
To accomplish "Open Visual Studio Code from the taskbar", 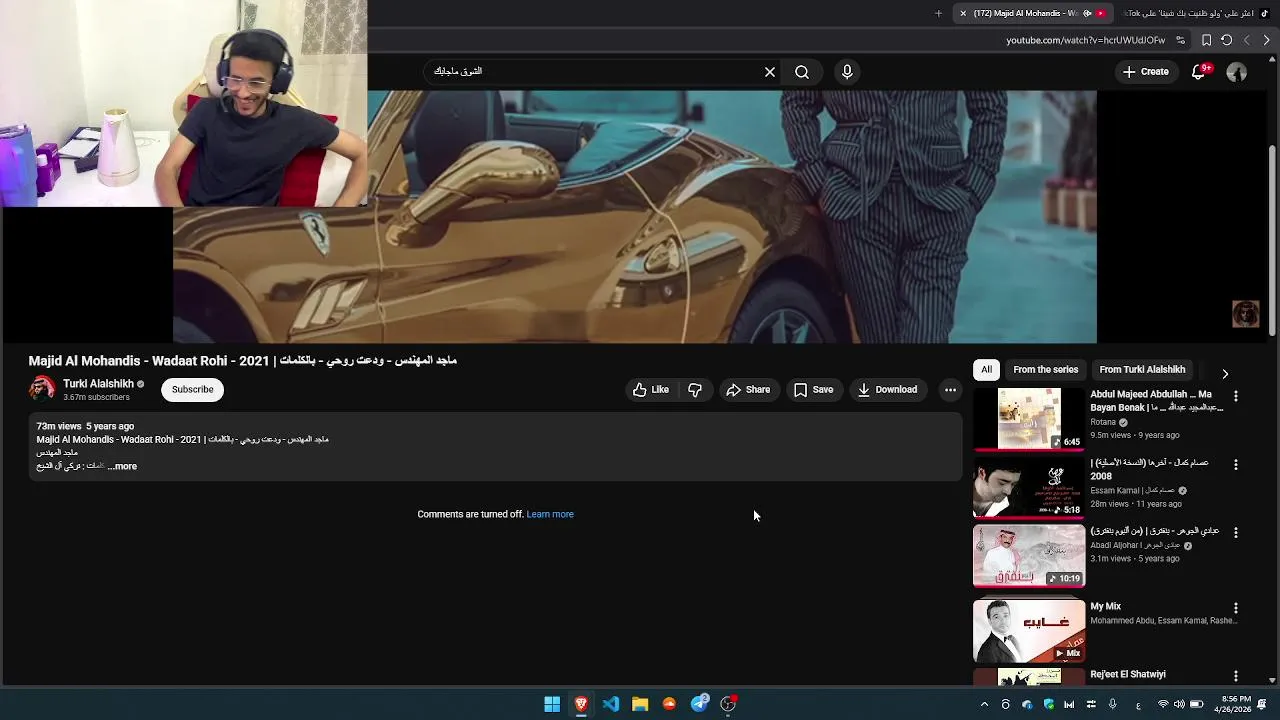I will (x=611, y=704).
